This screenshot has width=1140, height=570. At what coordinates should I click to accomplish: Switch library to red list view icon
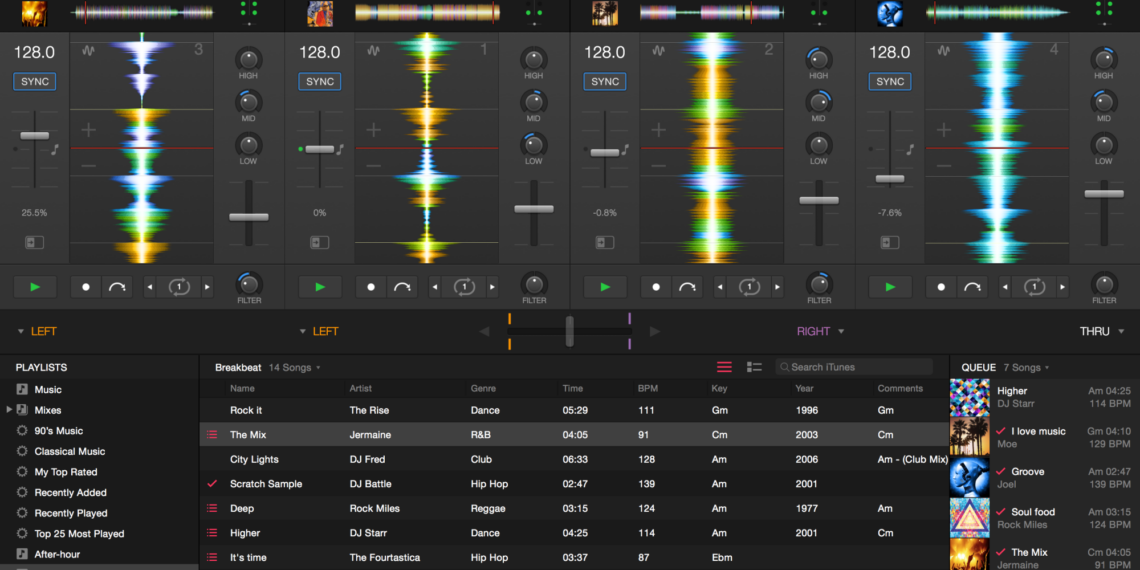725,367
